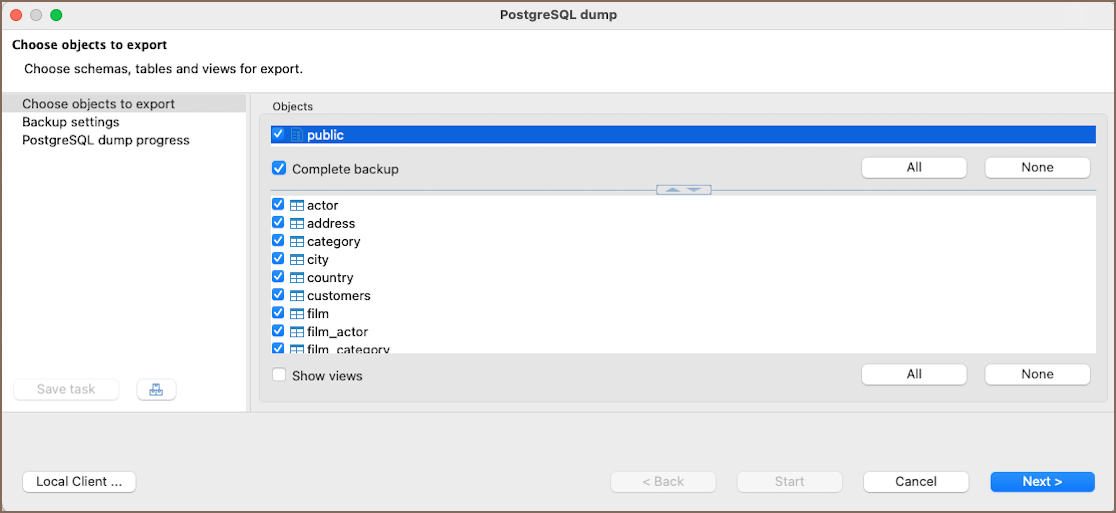Click the public schema icon
The image size is (1116, 513).
point(297,135)
